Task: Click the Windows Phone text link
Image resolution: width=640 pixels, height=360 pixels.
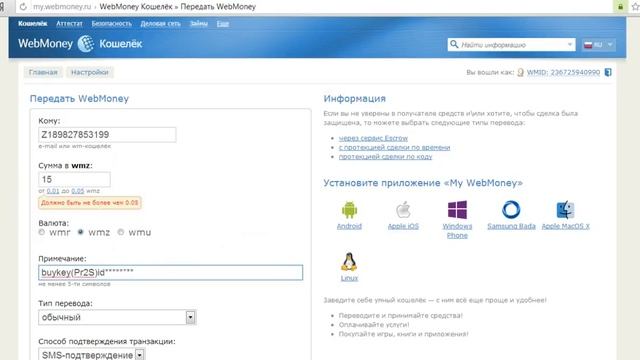Action: tap(457, 231)
